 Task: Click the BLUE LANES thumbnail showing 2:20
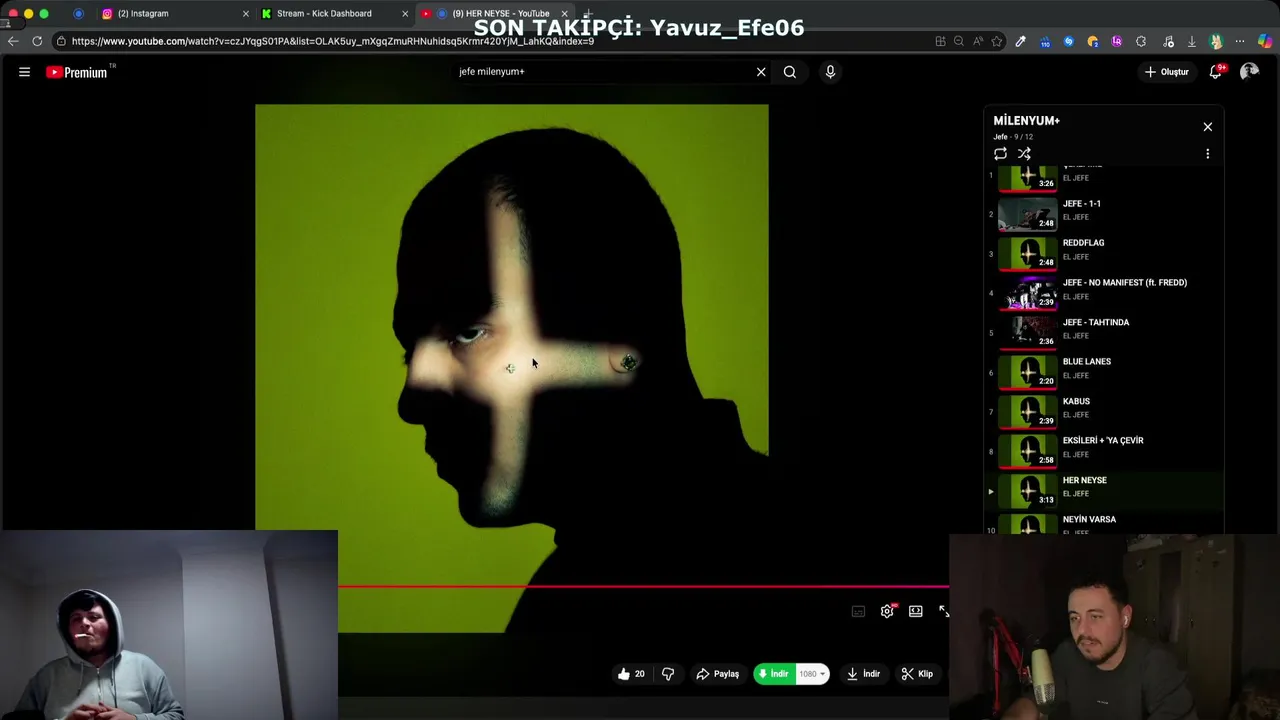1028,372
